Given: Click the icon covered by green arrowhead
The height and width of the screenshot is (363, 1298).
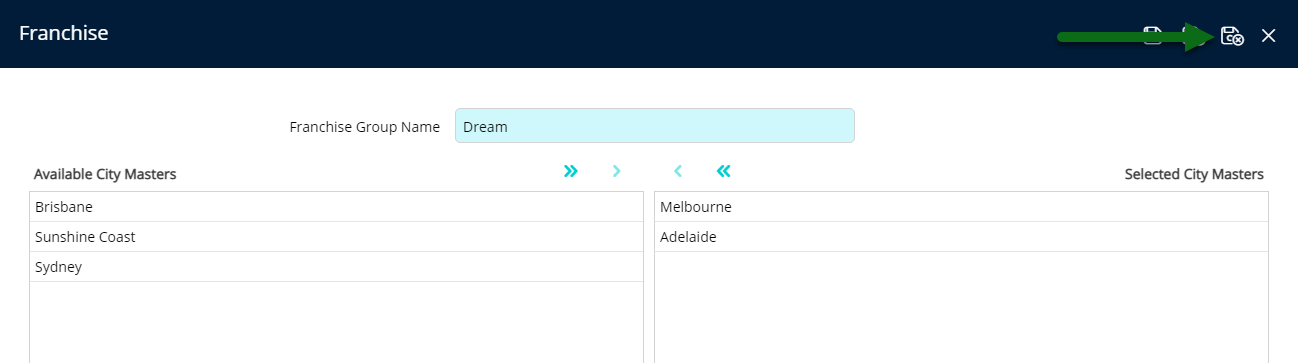Looking at the screenshot, I should (x=1192, y=36).
